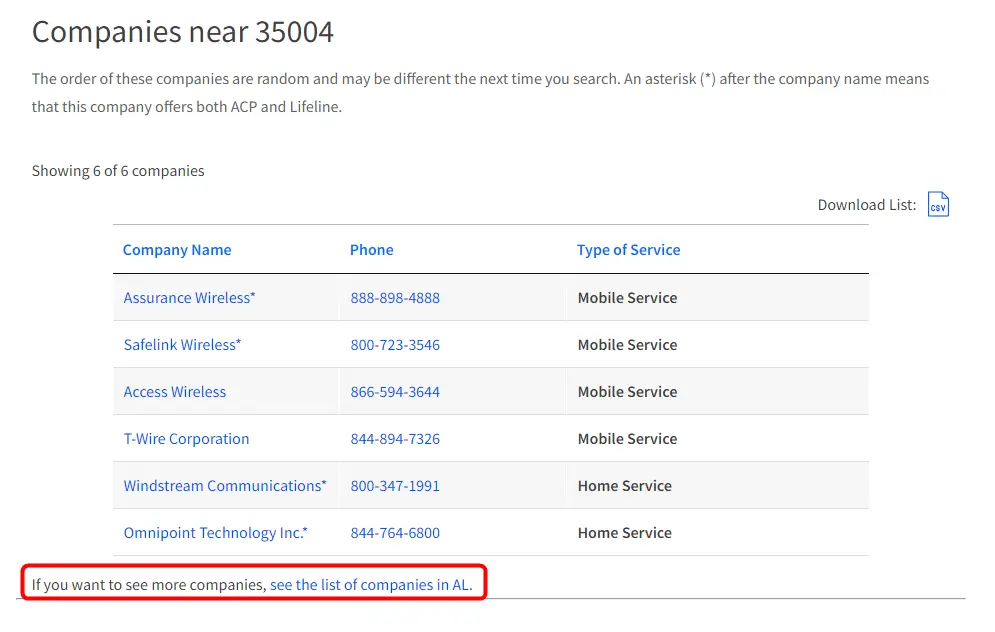
Task: Sort by Phone column header
Action: 372,250
